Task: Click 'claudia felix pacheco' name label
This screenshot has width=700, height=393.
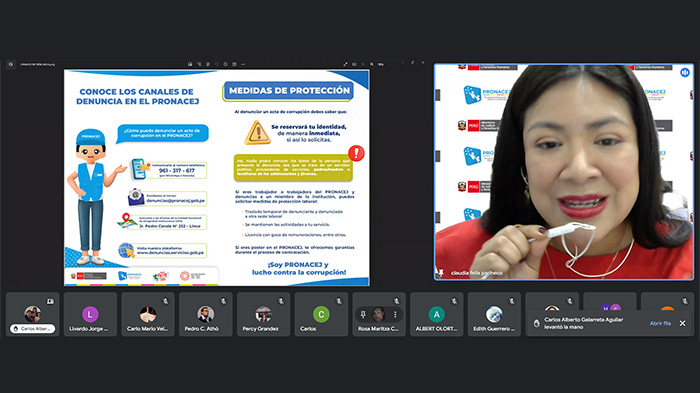Action: tap(476, 273)
